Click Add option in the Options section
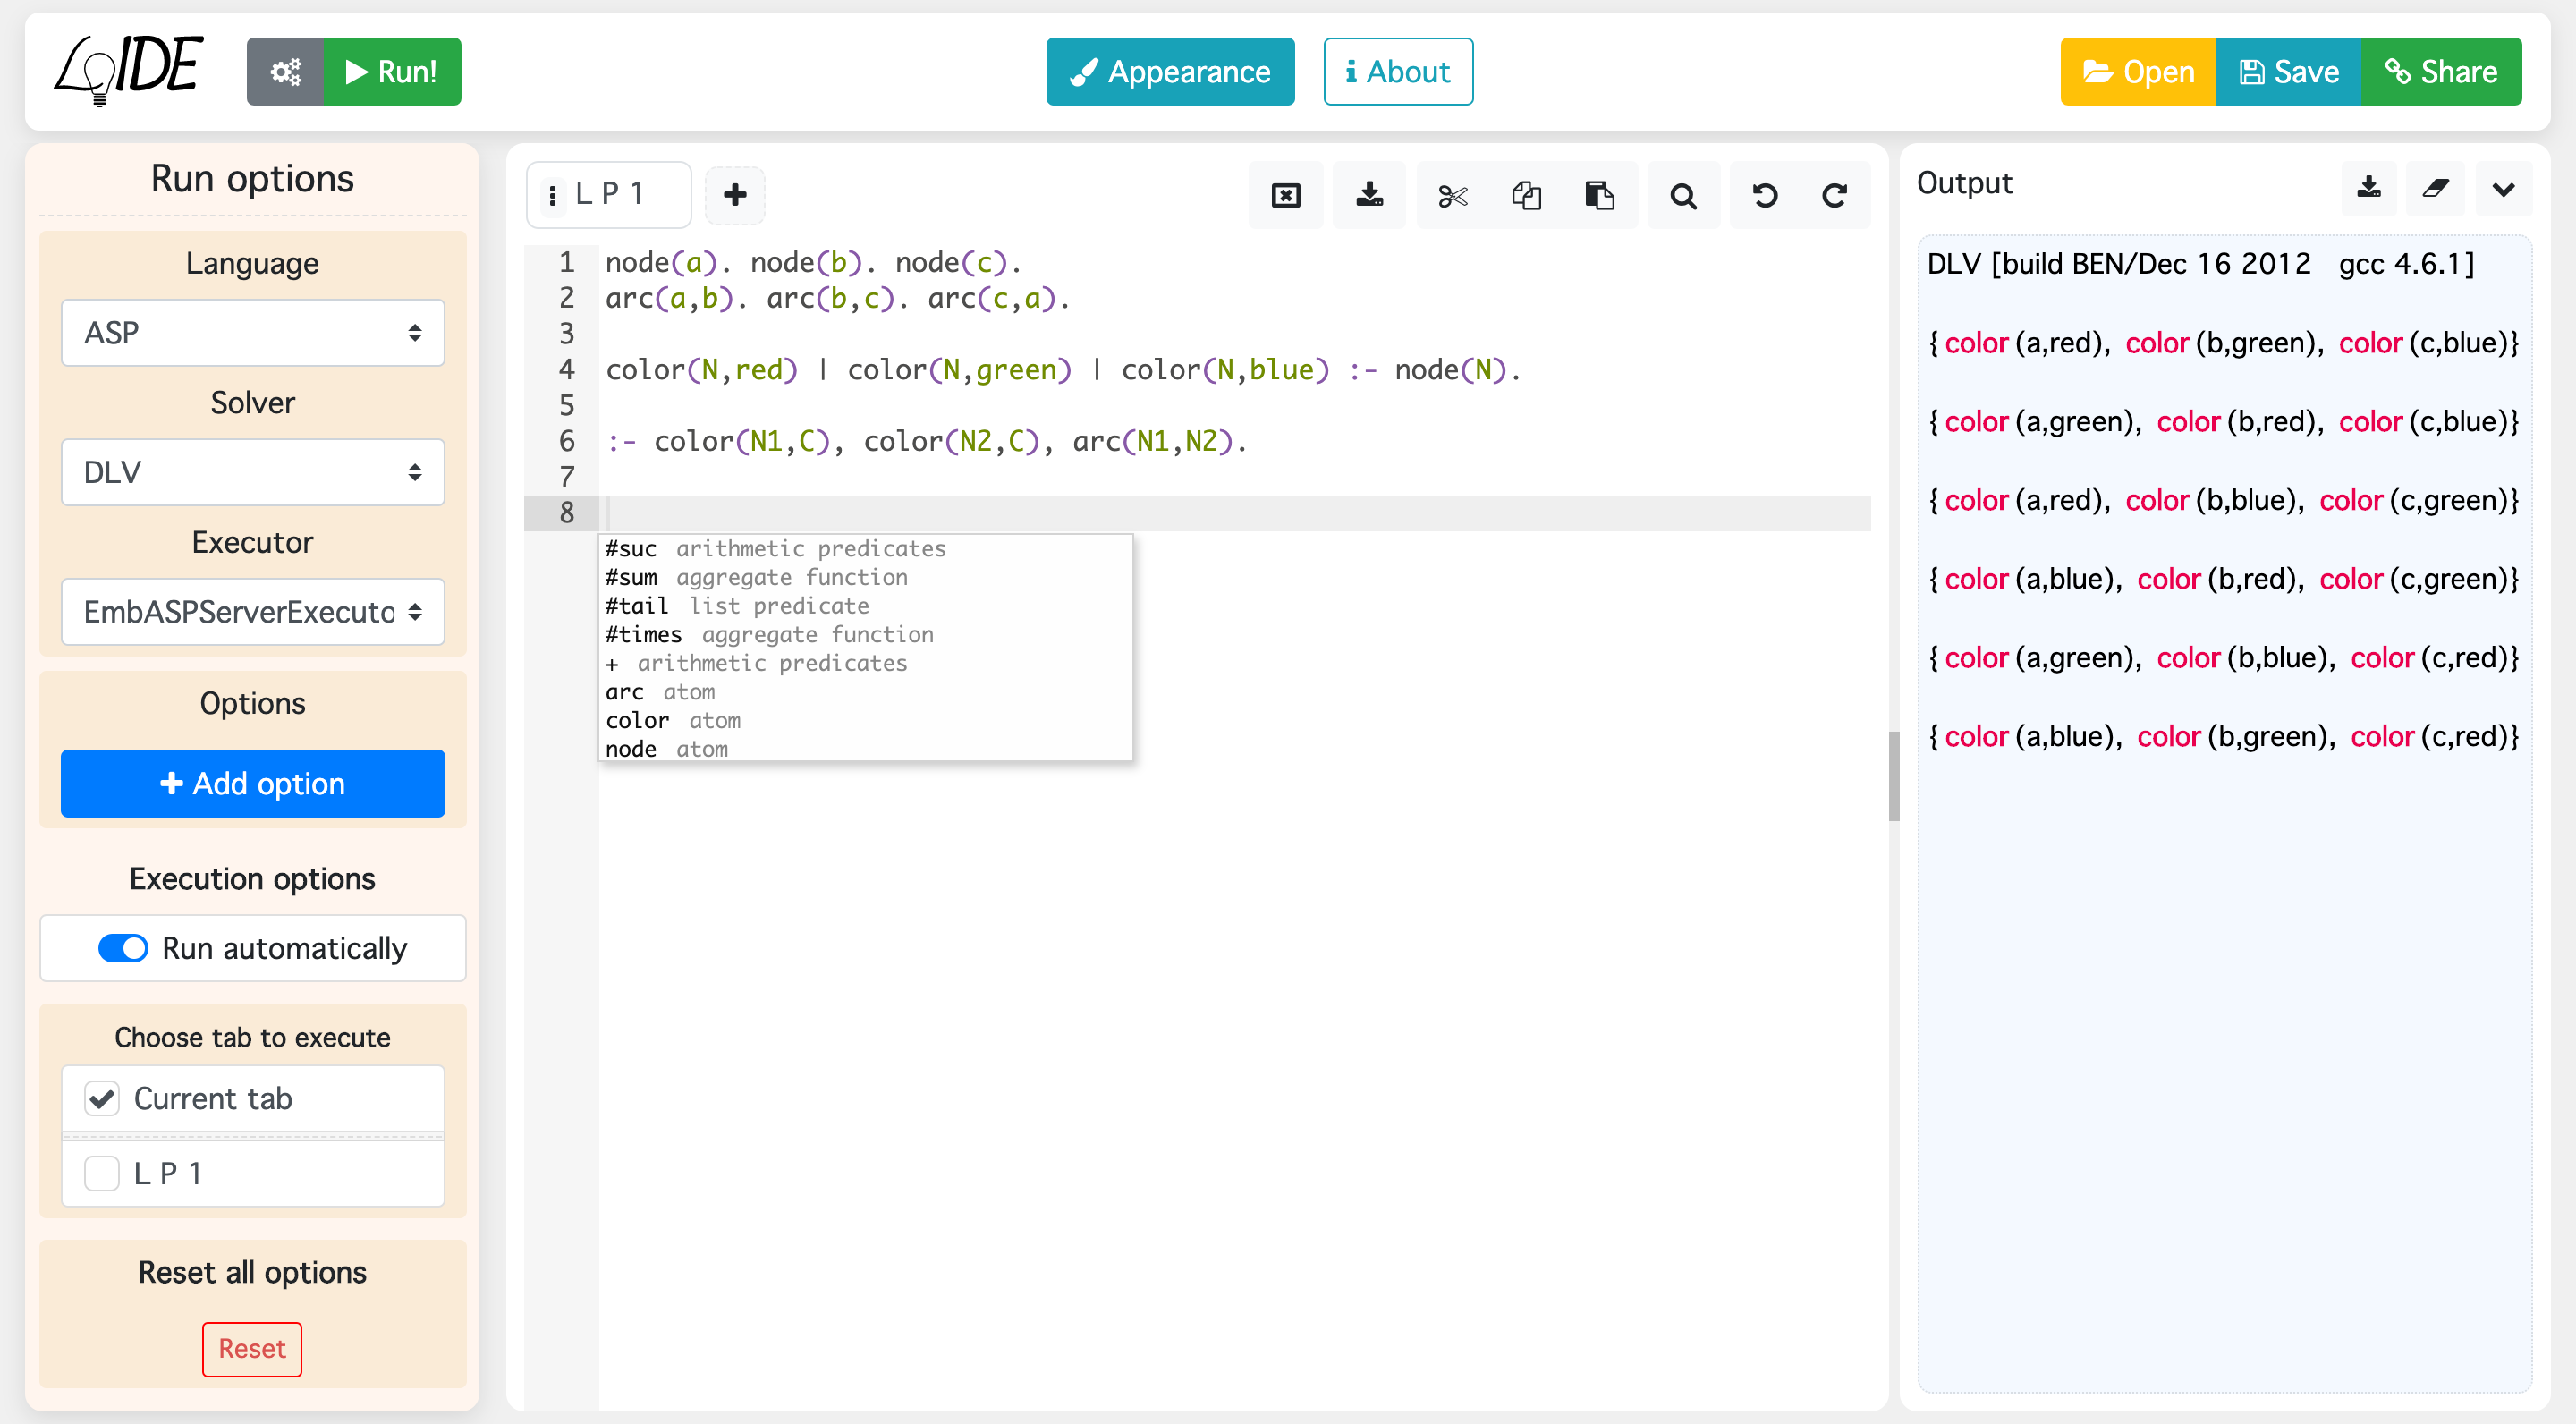 [252, 783]
